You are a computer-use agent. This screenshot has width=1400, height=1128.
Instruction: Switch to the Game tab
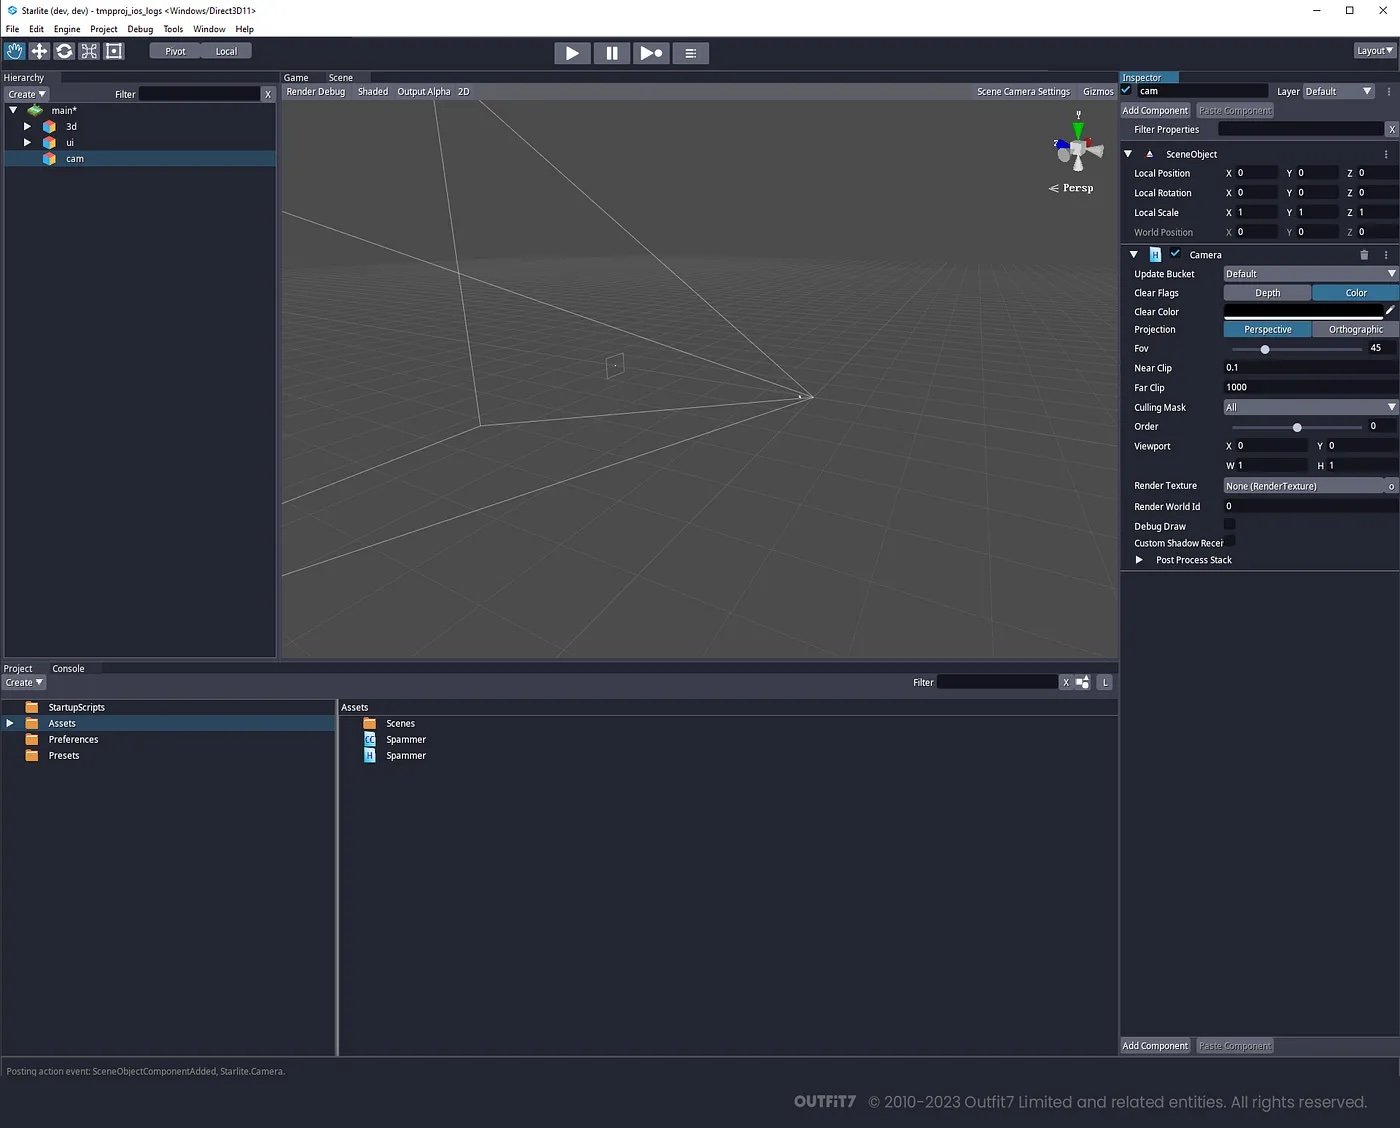point(296,77)
